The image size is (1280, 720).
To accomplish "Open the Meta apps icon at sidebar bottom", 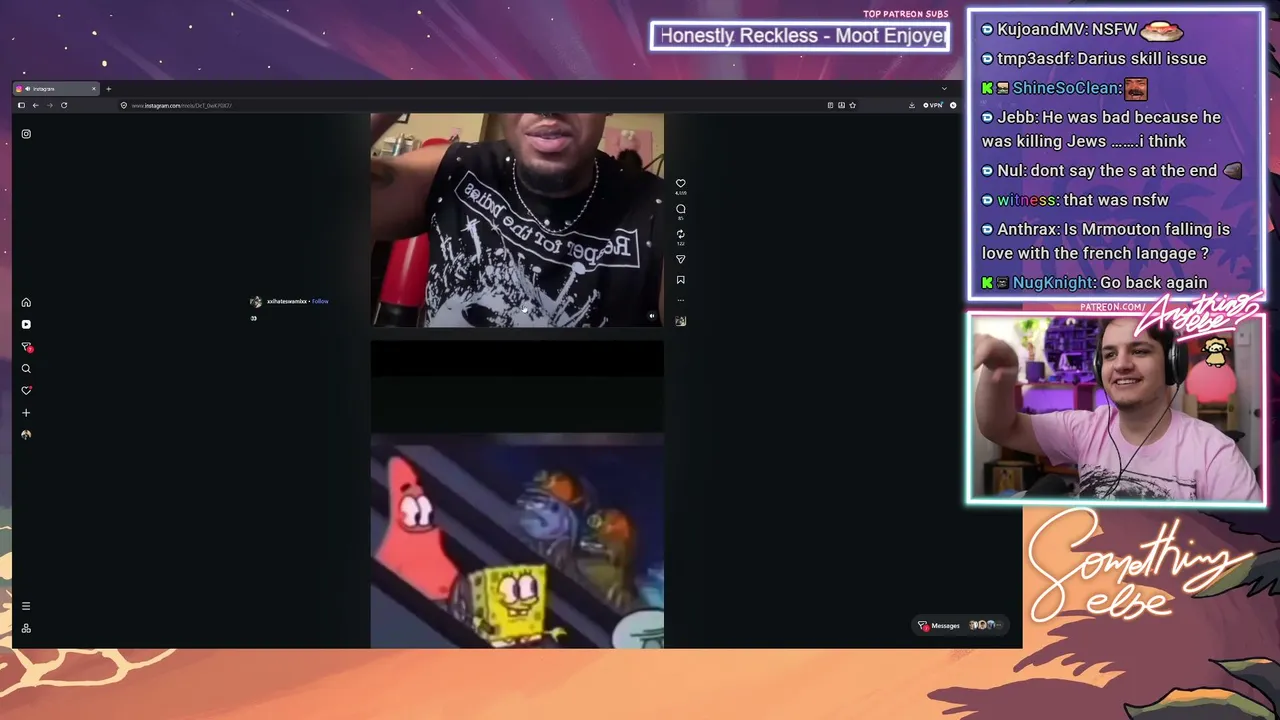I will coord(26,628).
